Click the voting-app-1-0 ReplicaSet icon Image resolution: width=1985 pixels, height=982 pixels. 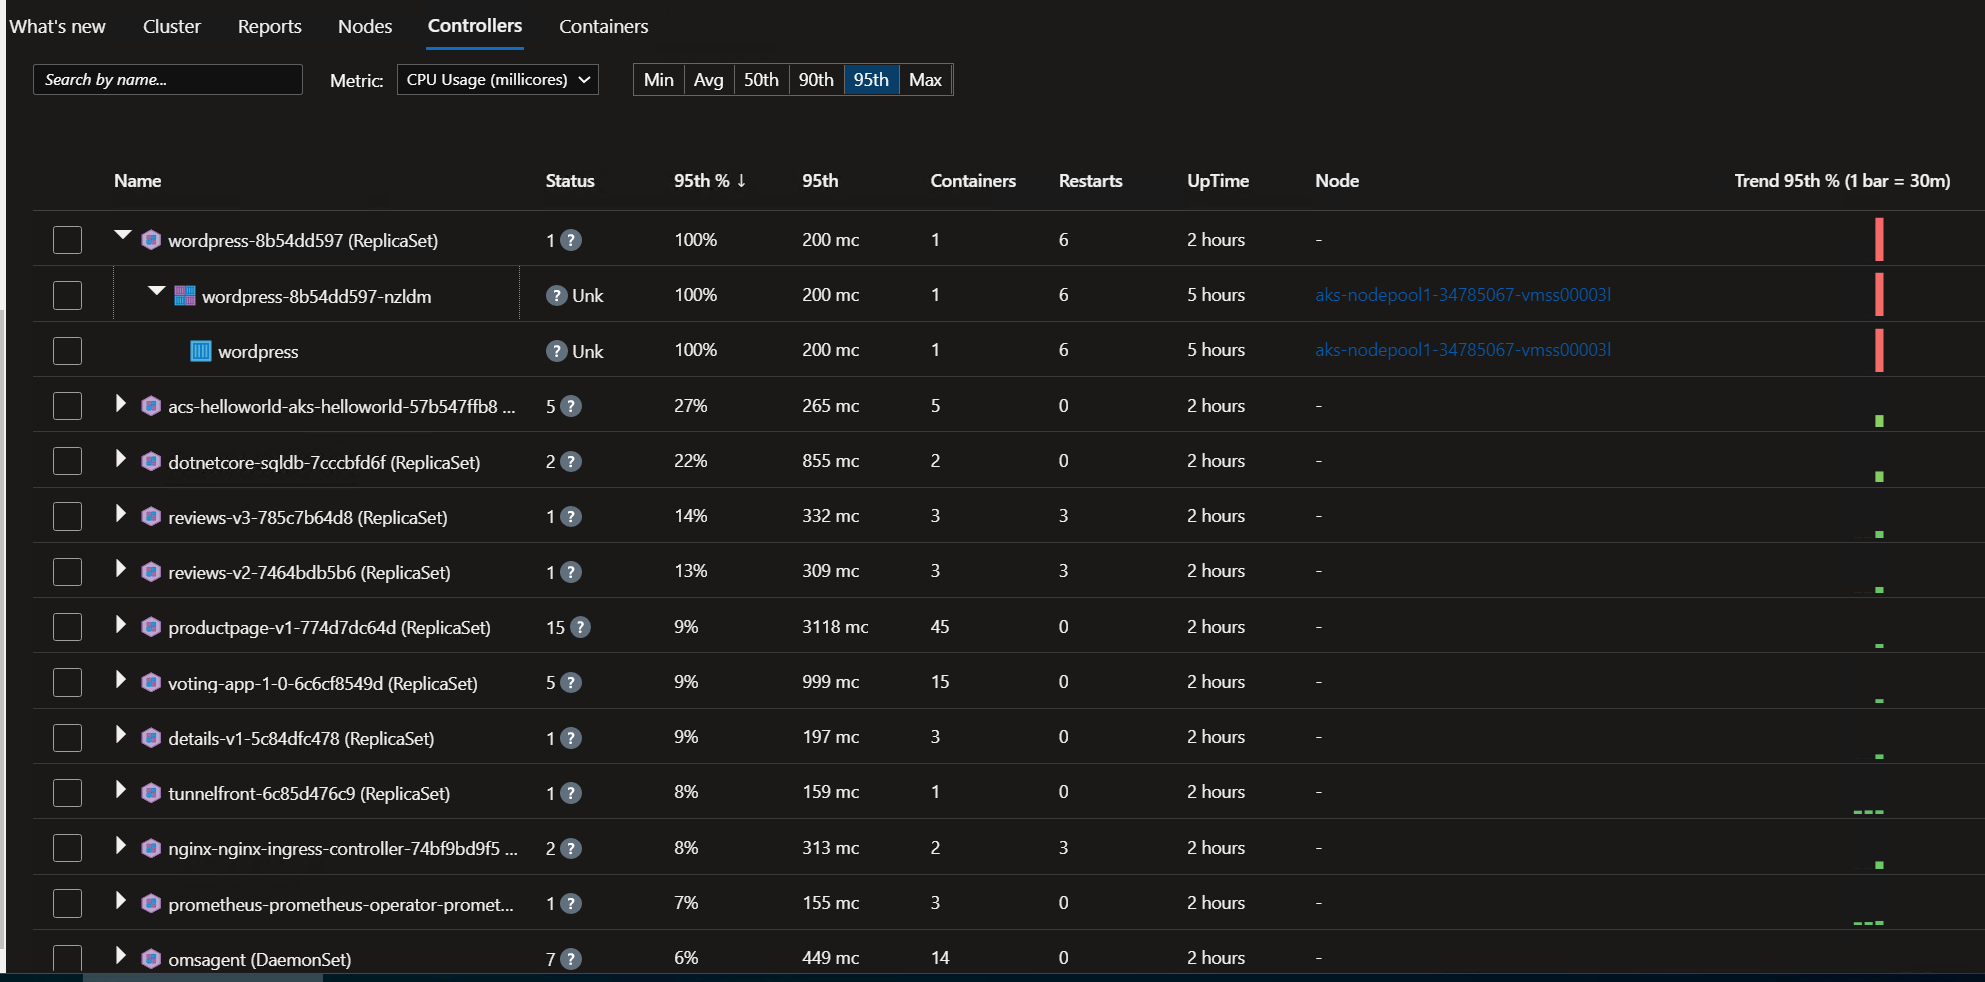click(151, 682)
